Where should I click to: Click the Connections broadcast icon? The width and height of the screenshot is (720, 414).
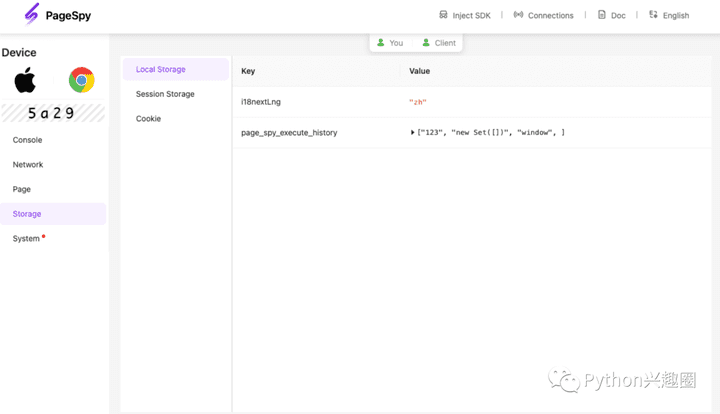click(518, 15)
